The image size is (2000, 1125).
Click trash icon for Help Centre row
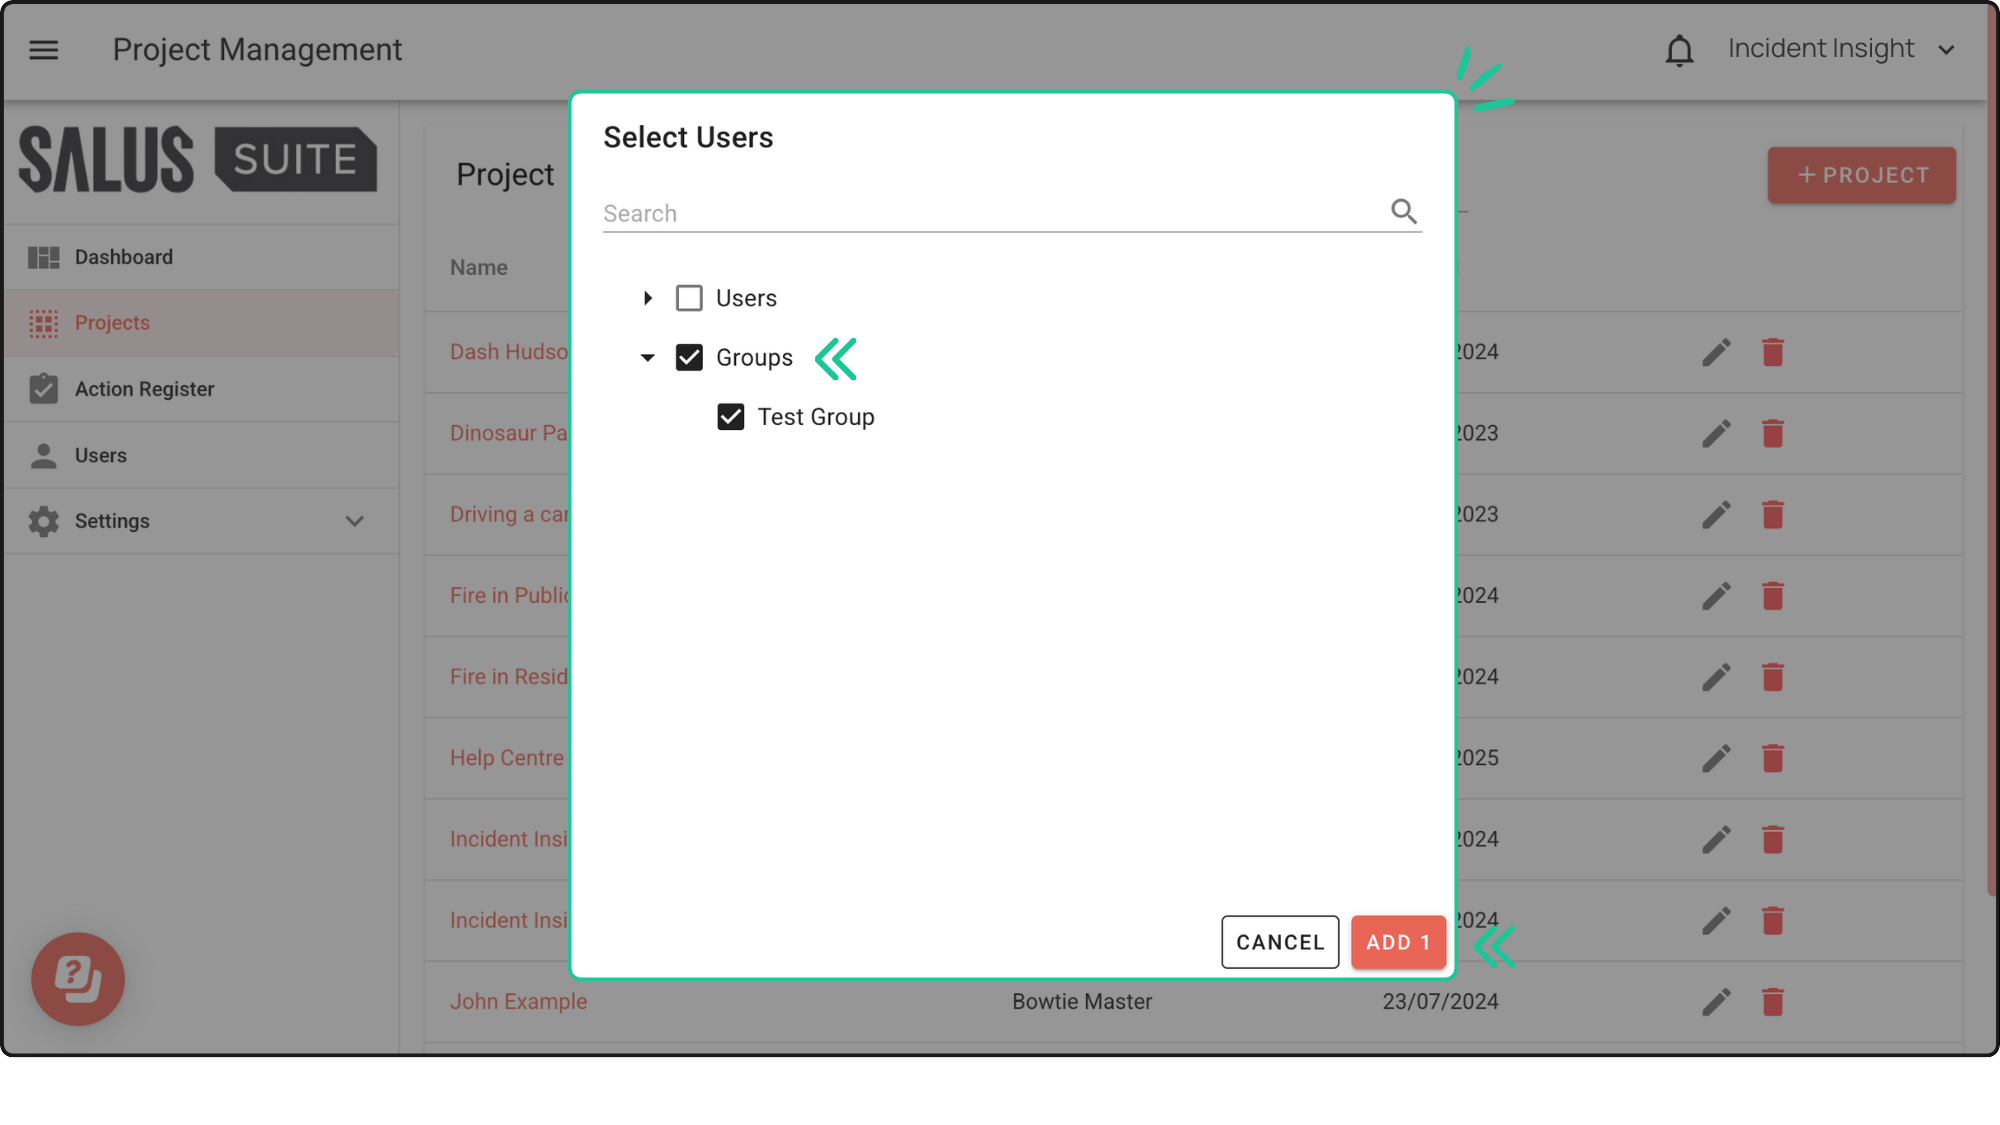click(1772, 759)
